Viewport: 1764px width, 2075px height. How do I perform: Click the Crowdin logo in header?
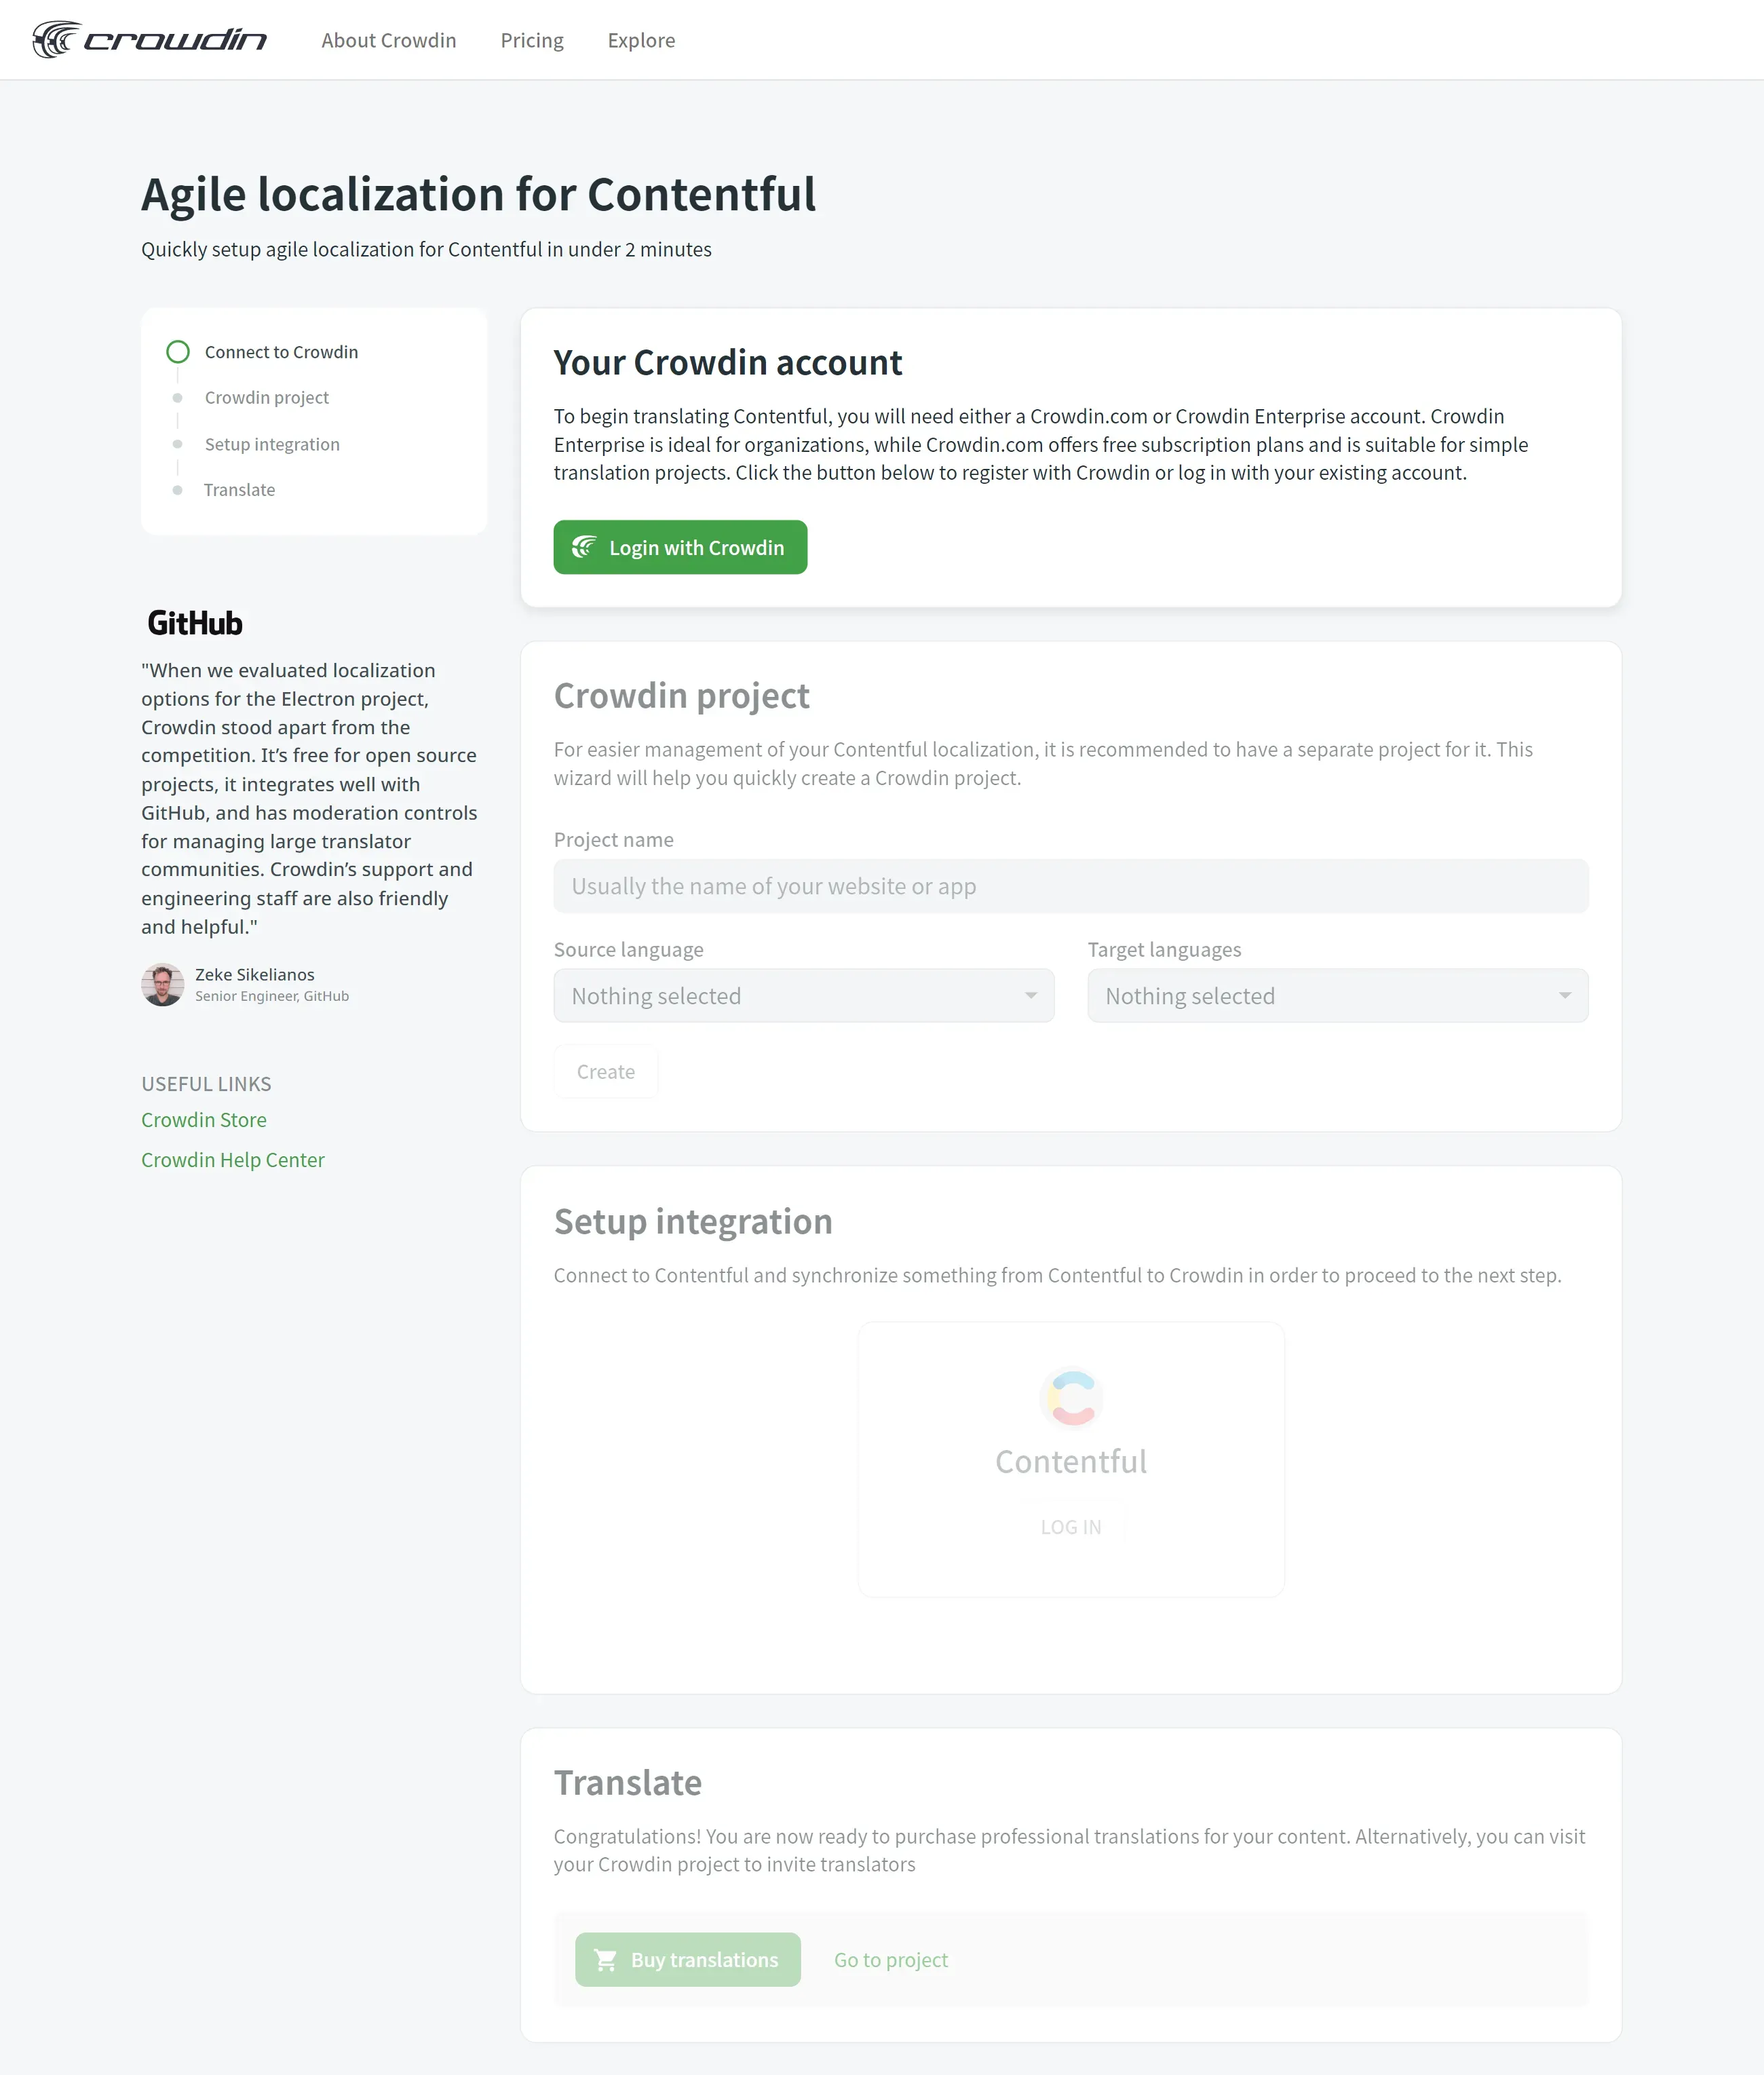(x=150, y=40)
